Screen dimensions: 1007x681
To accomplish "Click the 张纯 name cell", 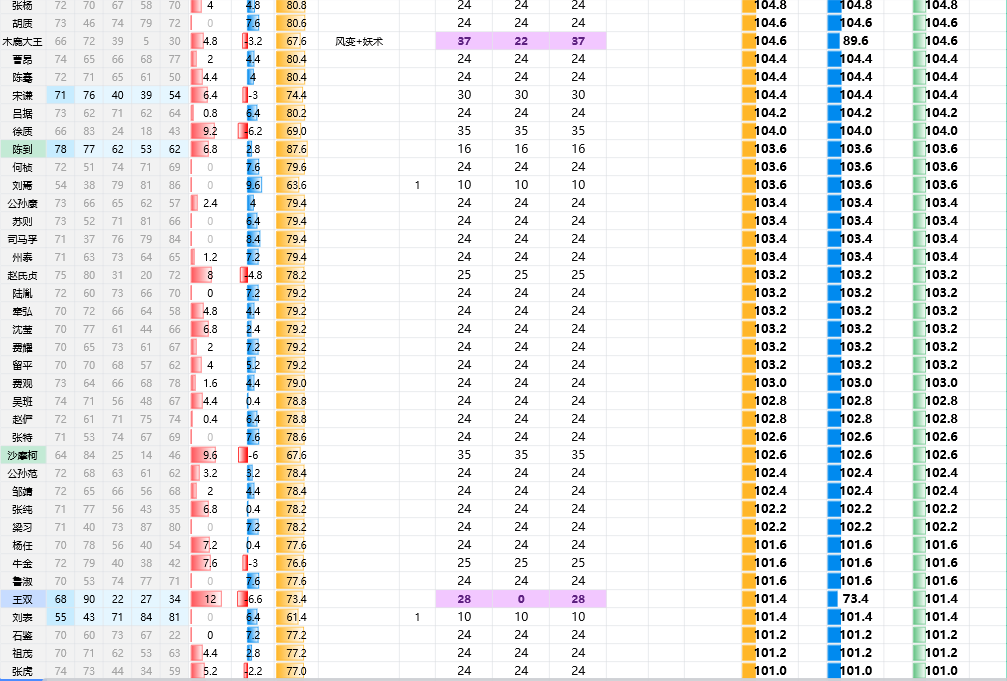I will (x=22, y=509).
